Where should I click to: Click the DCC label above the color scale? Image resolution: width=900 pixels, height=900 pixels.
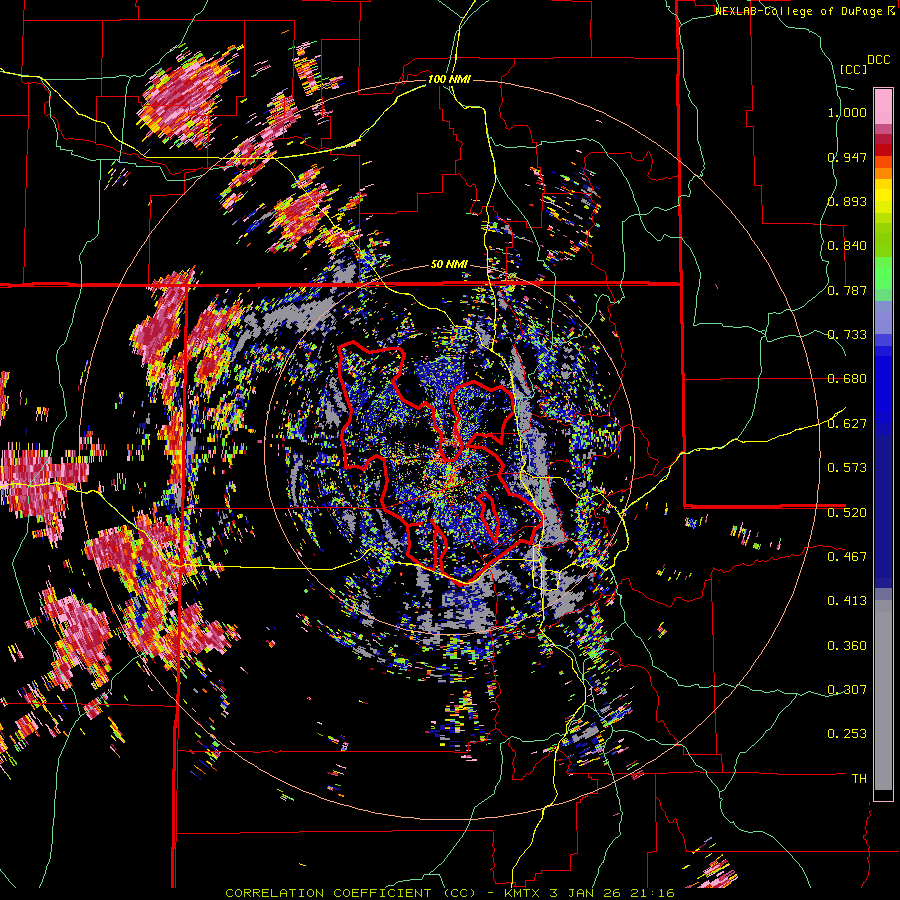coord(878,60)
